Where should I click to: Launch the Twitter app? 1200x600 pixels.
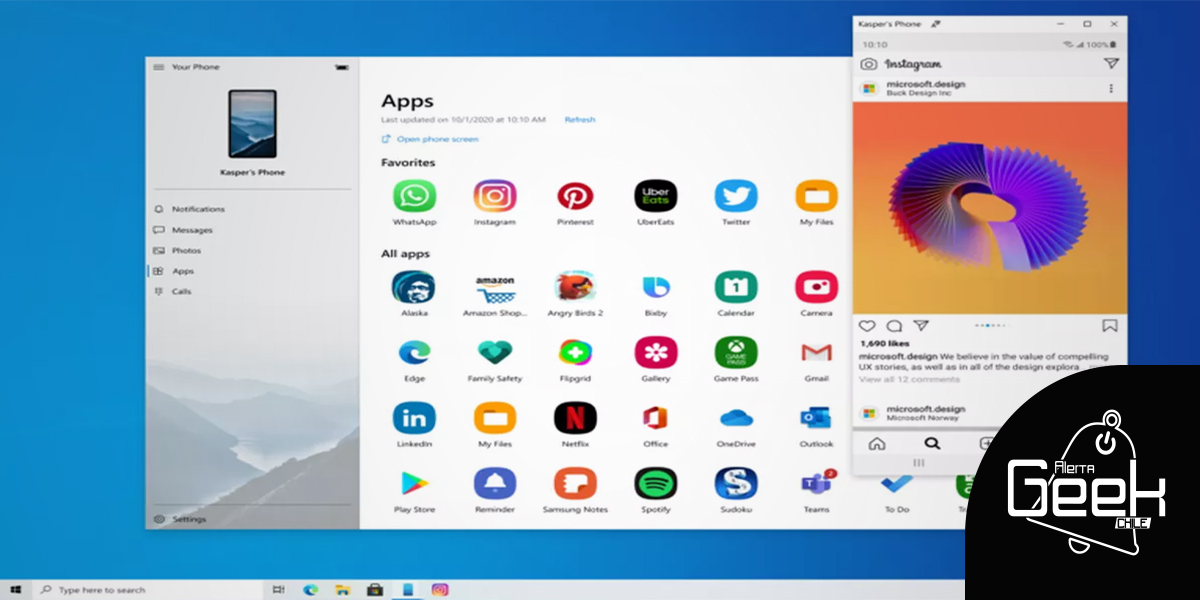(x=736, y=196)
